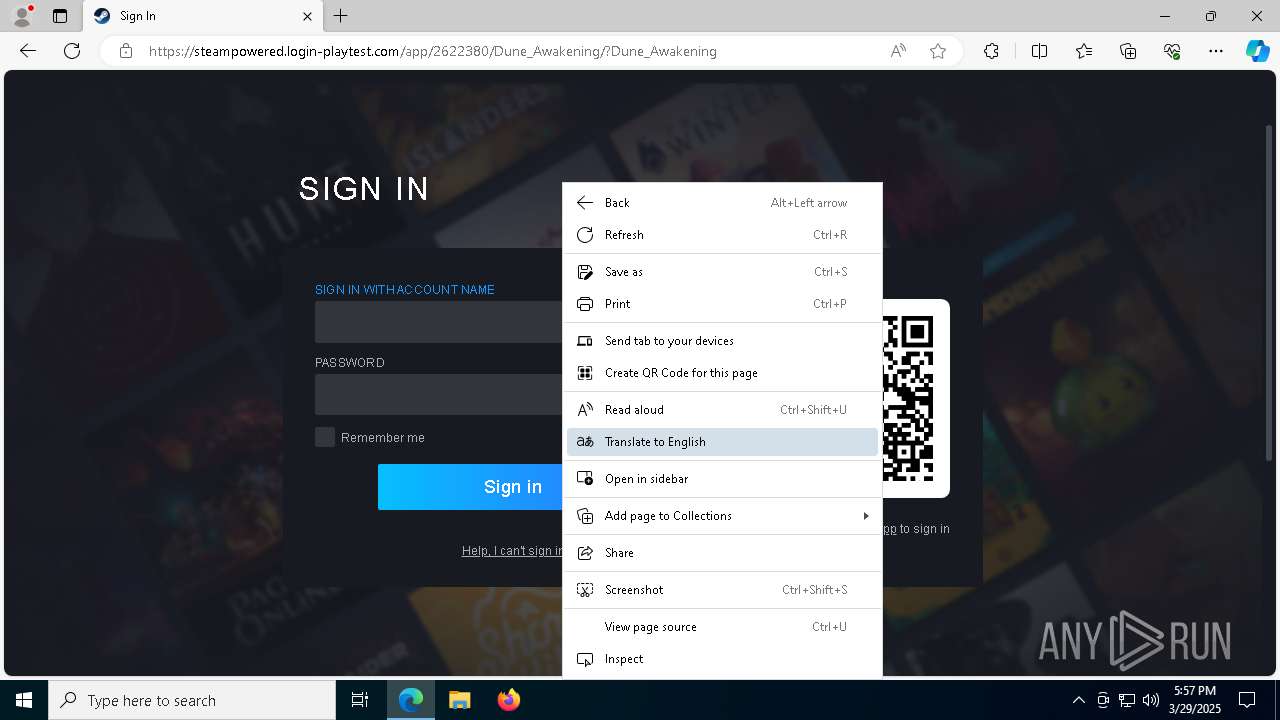Open the volume speaker tray icon

1151,700
